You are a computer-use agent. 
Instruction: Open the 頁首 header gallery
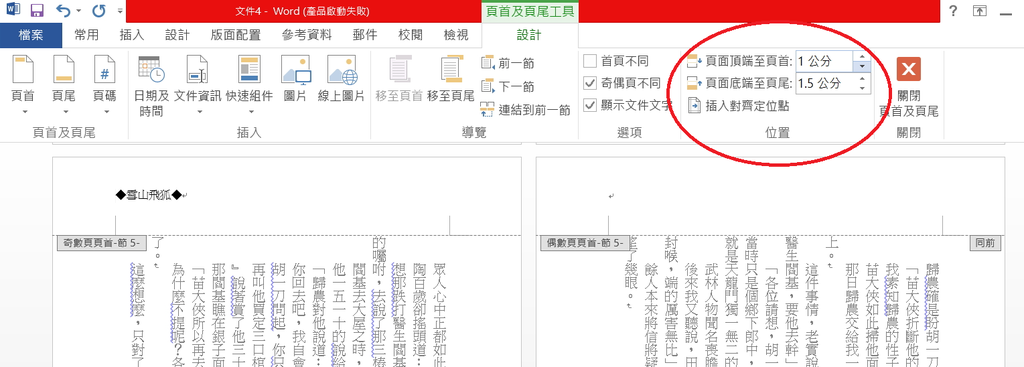pos(24,86)
